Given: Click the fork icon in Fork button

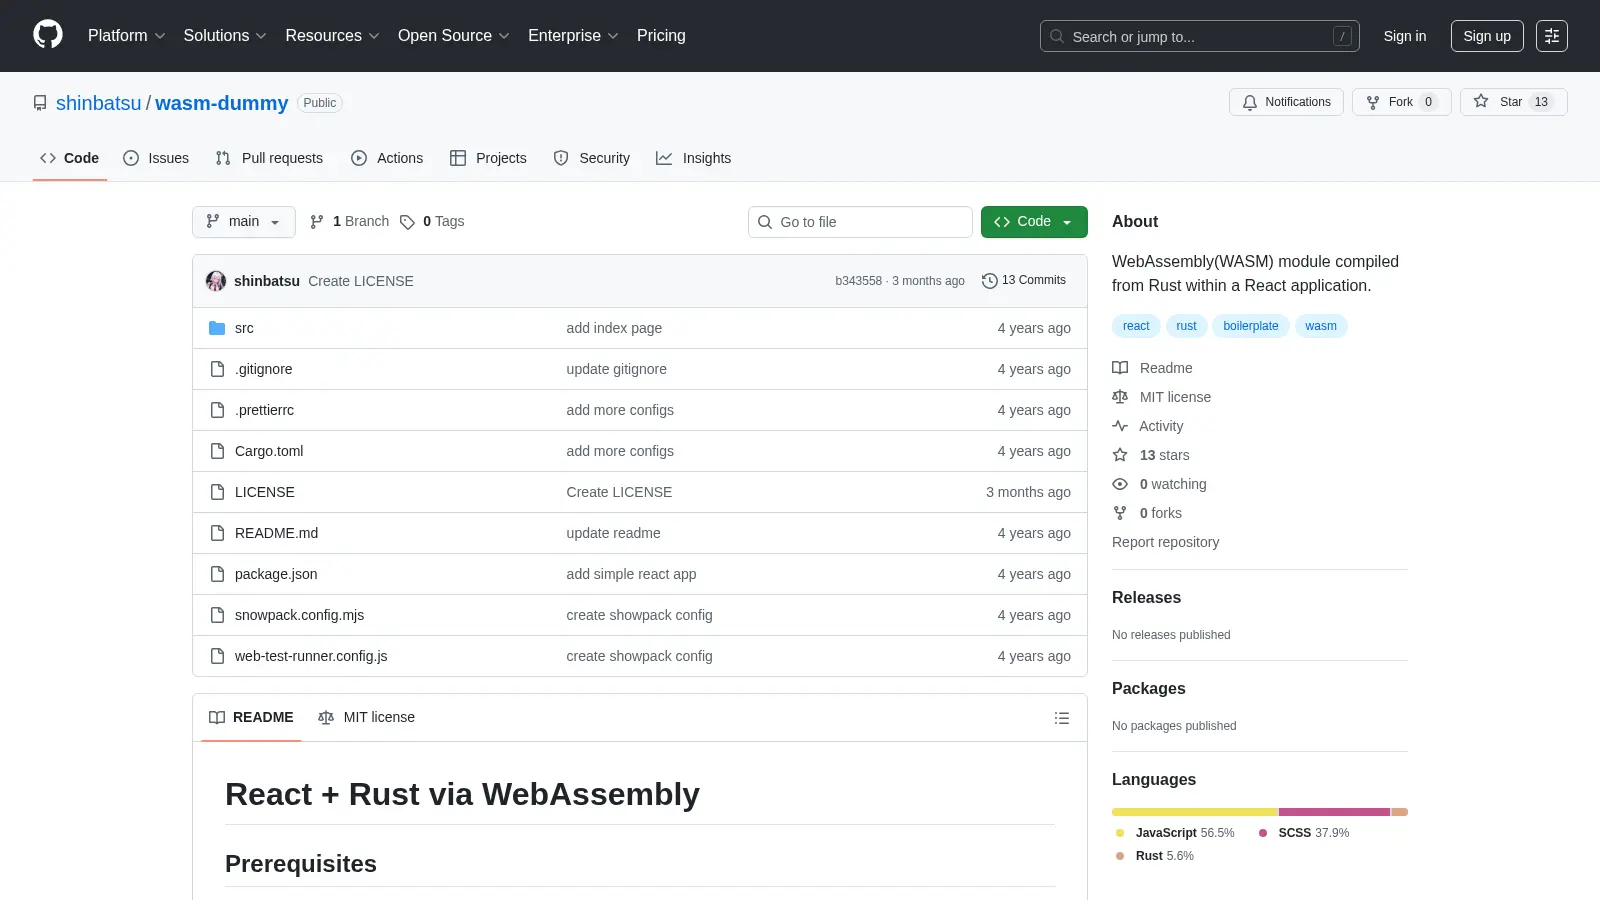Looking at the screenshot, I should [x=1373, y=102].
